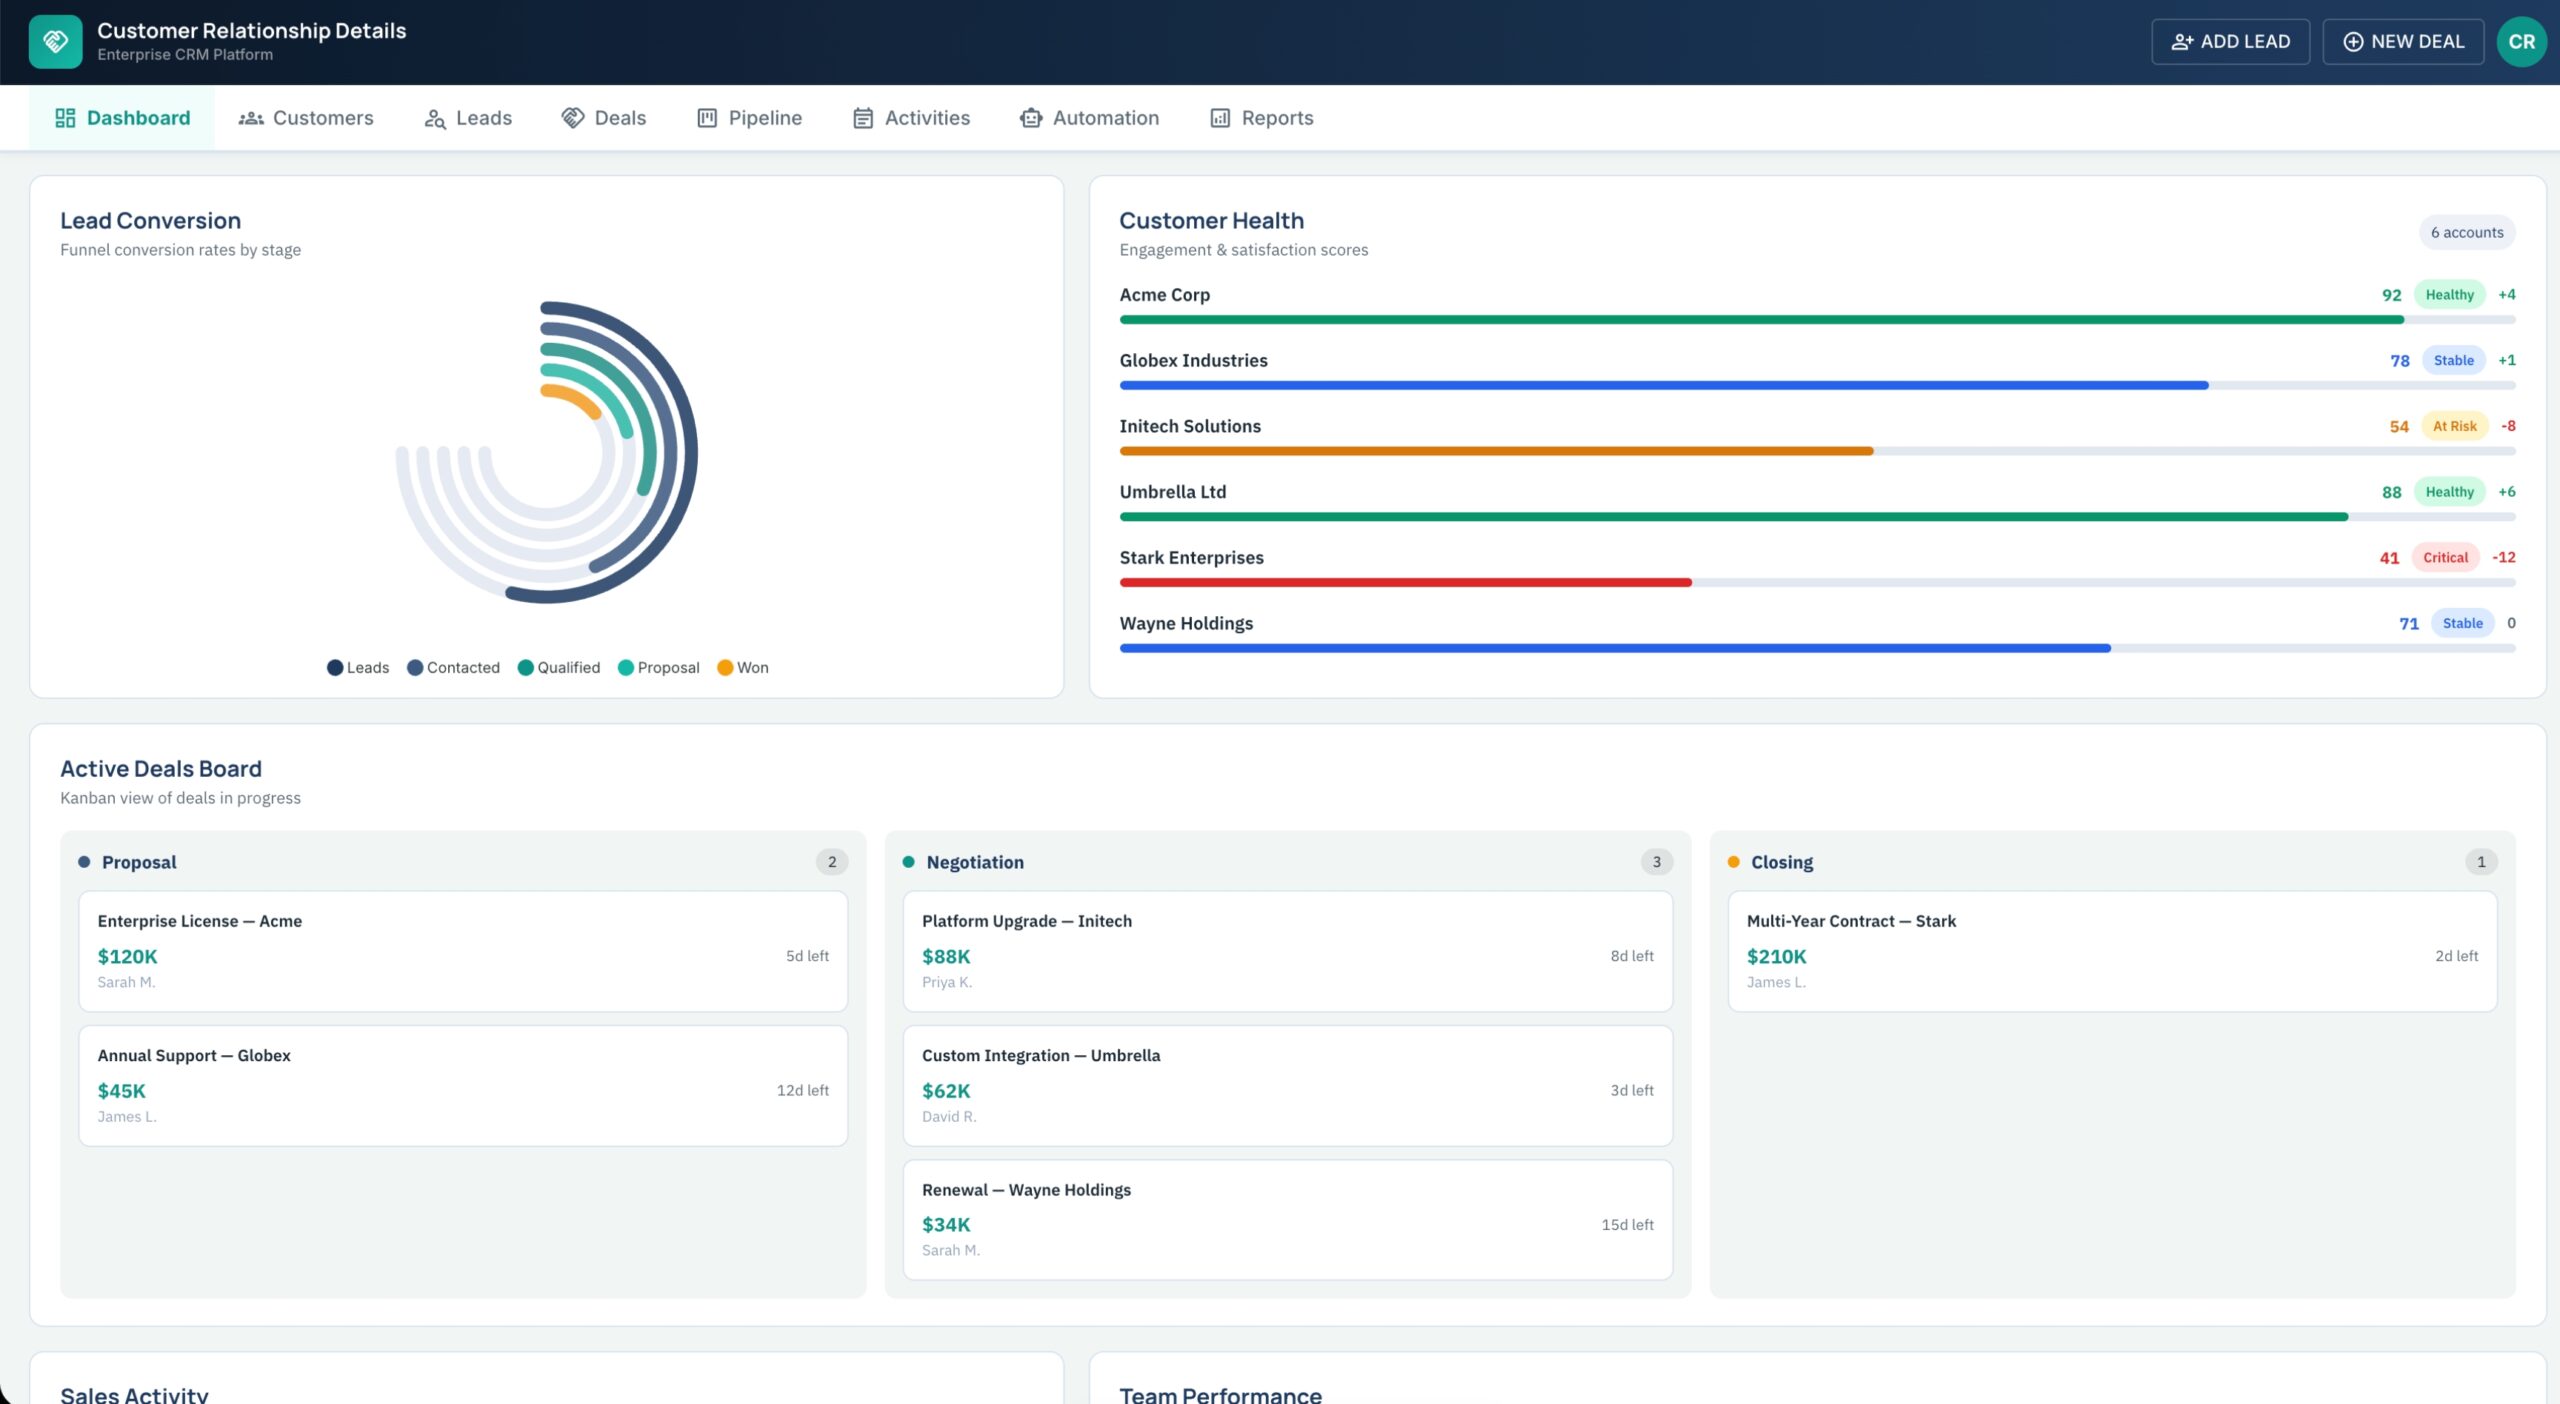Click the NEW DEAL button

(2403, 42)
